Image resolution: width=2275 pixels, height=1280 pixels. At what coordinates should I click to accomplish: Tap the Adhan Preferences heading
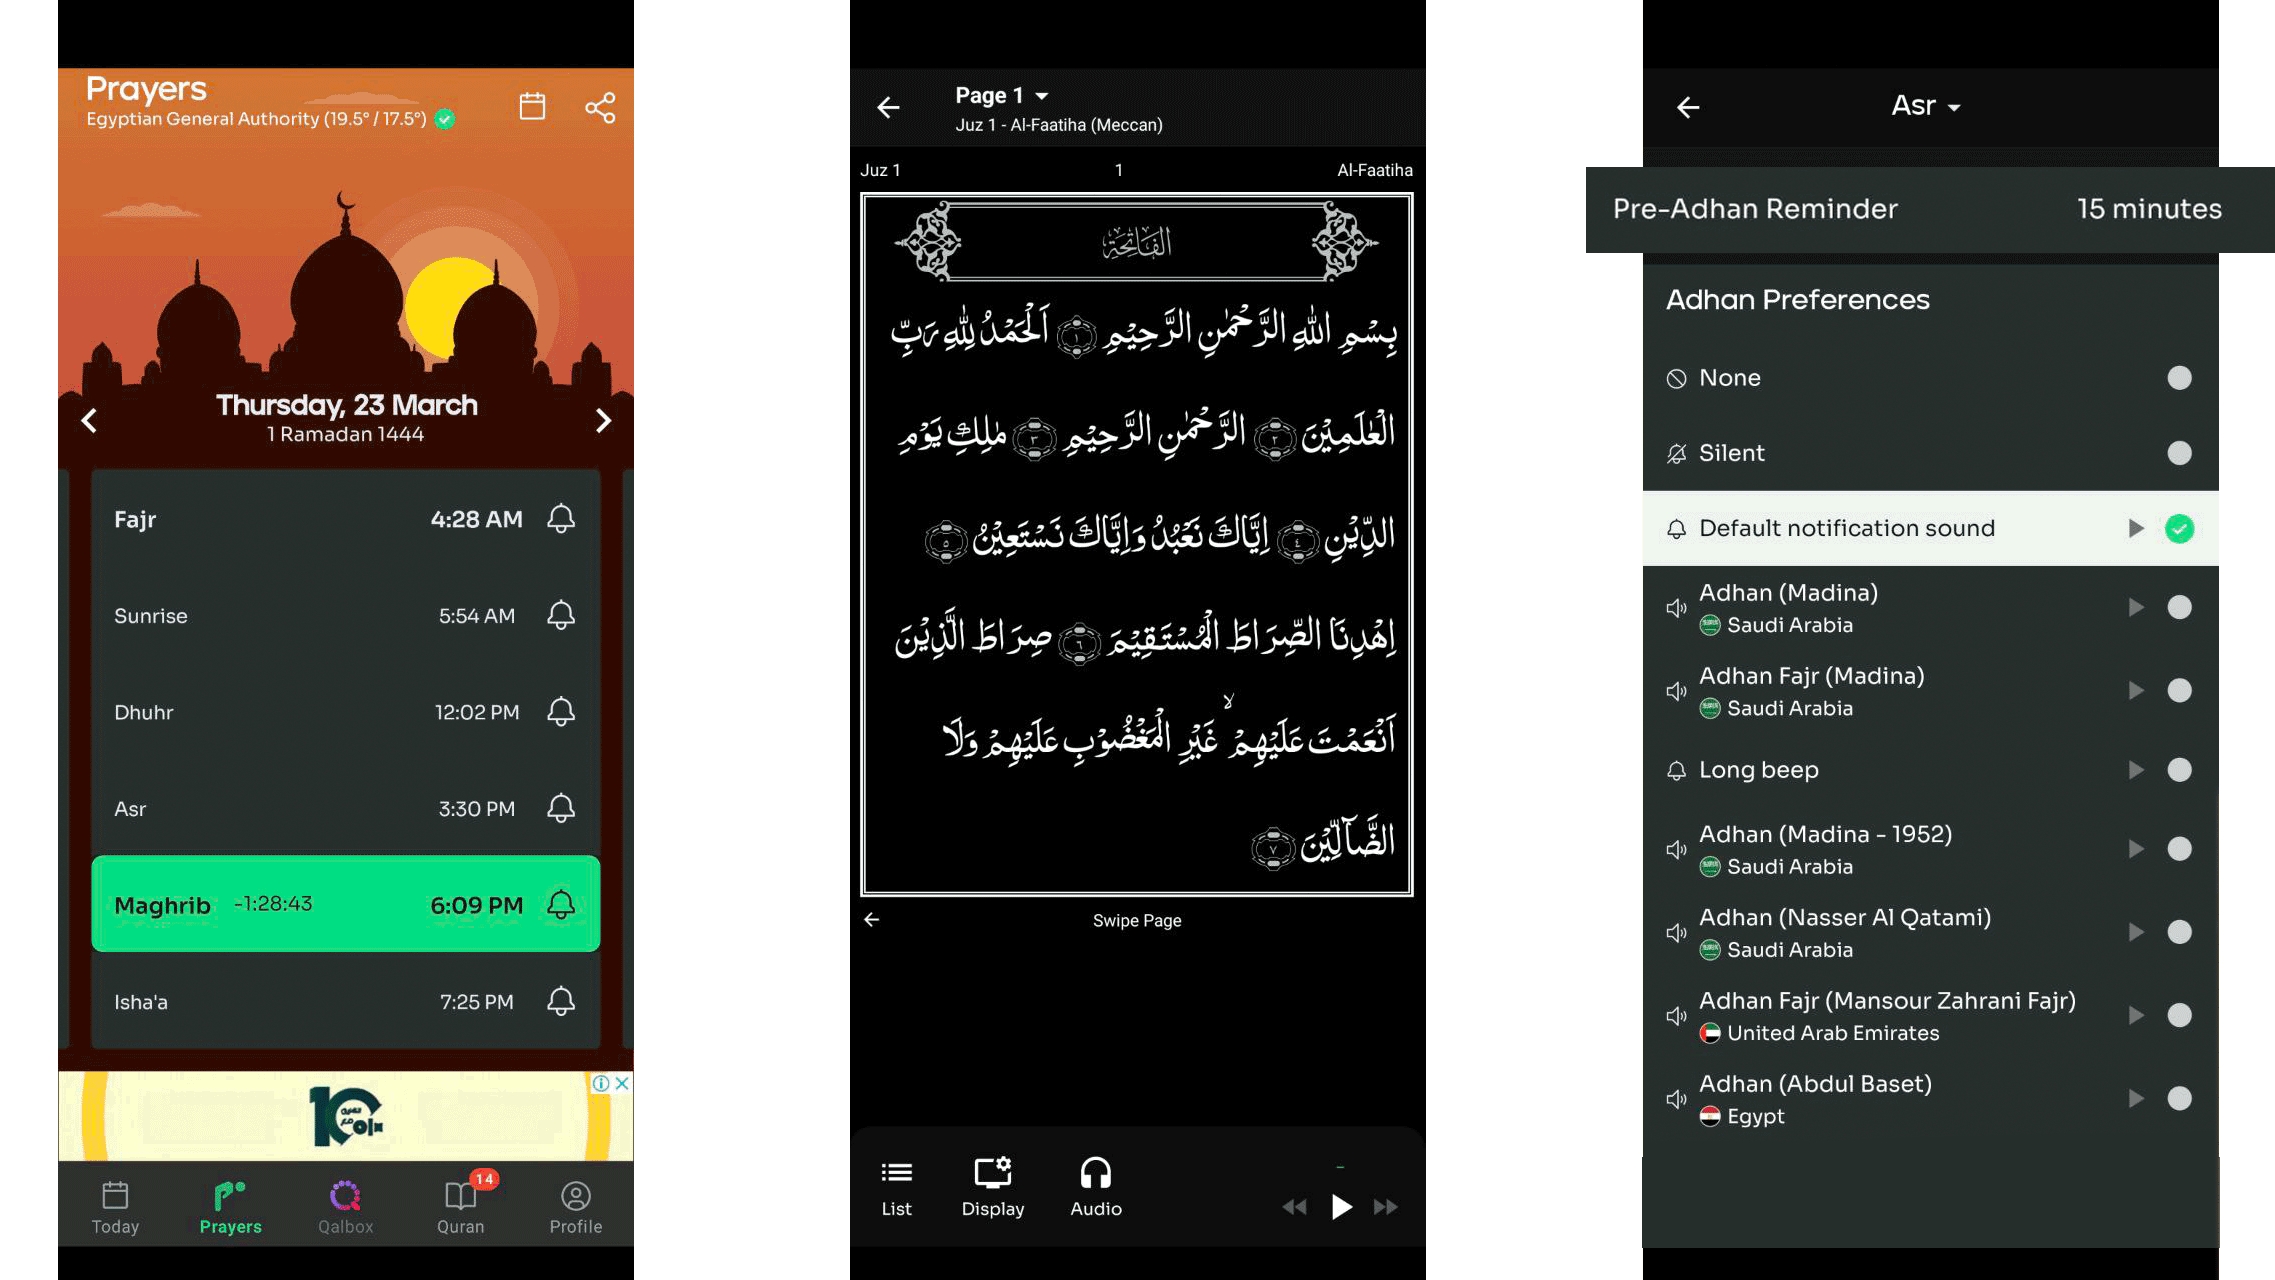[x=1797, y=299]
